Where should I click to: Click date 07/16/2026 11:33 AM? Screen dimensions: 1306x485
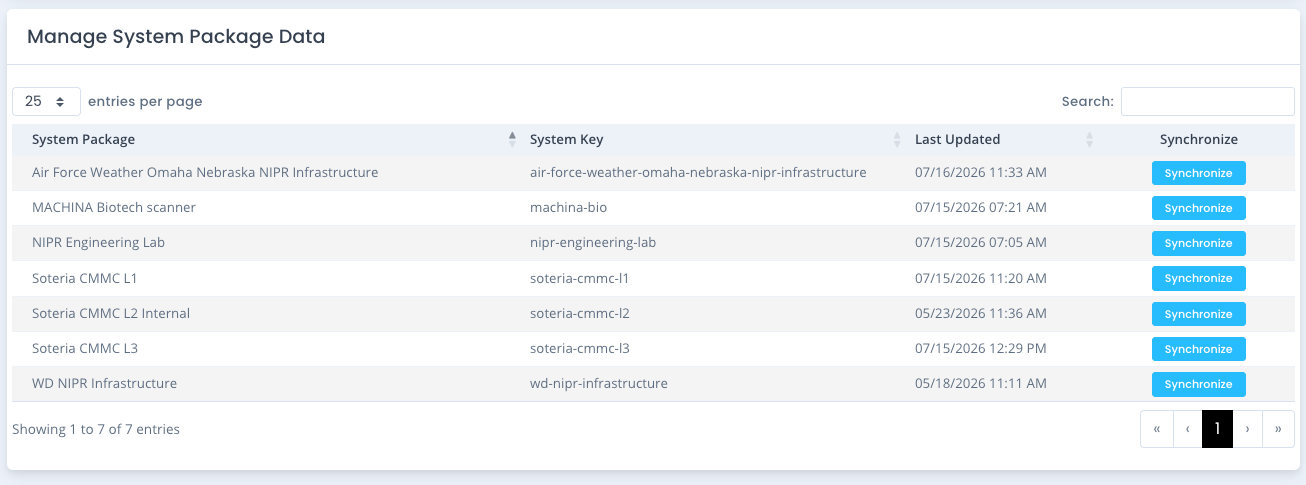point(981,172)
